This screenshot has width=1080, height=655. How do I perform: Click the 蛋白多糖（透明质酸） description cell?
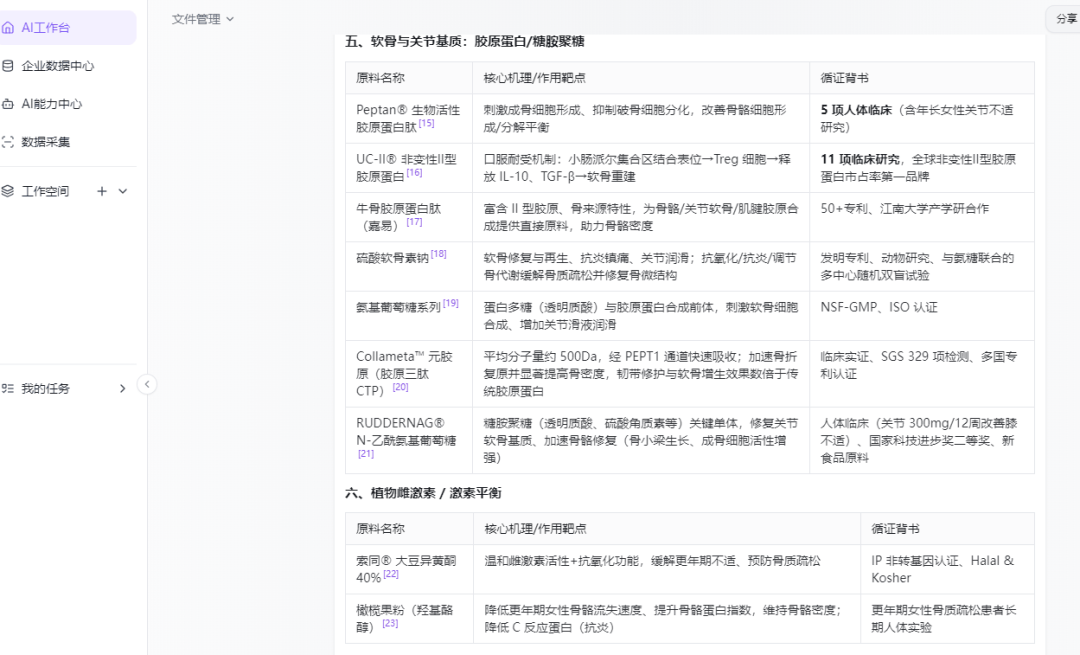pyautogui.click(x=641, y=315)
